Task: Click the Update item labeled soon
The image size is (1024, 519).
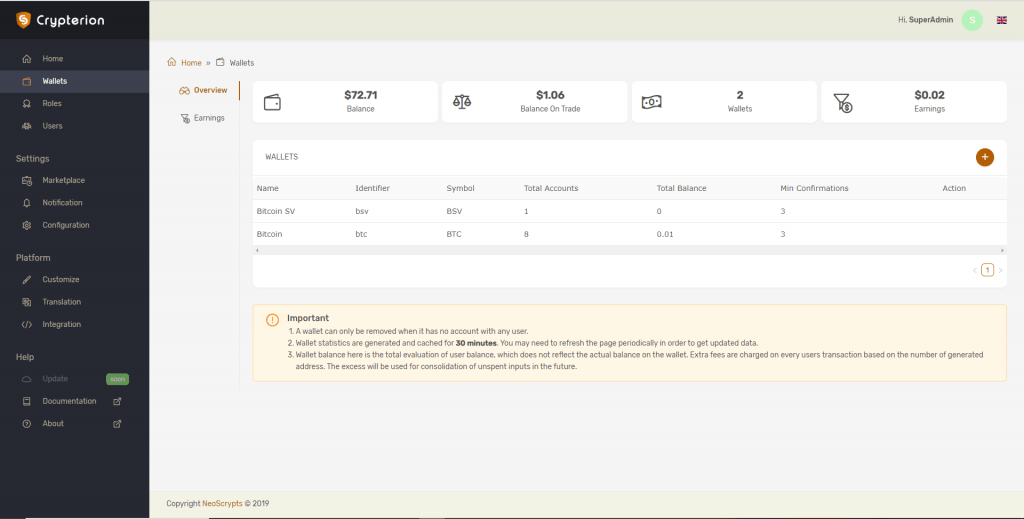Action: pyautogui.click(x=74, y=379)
